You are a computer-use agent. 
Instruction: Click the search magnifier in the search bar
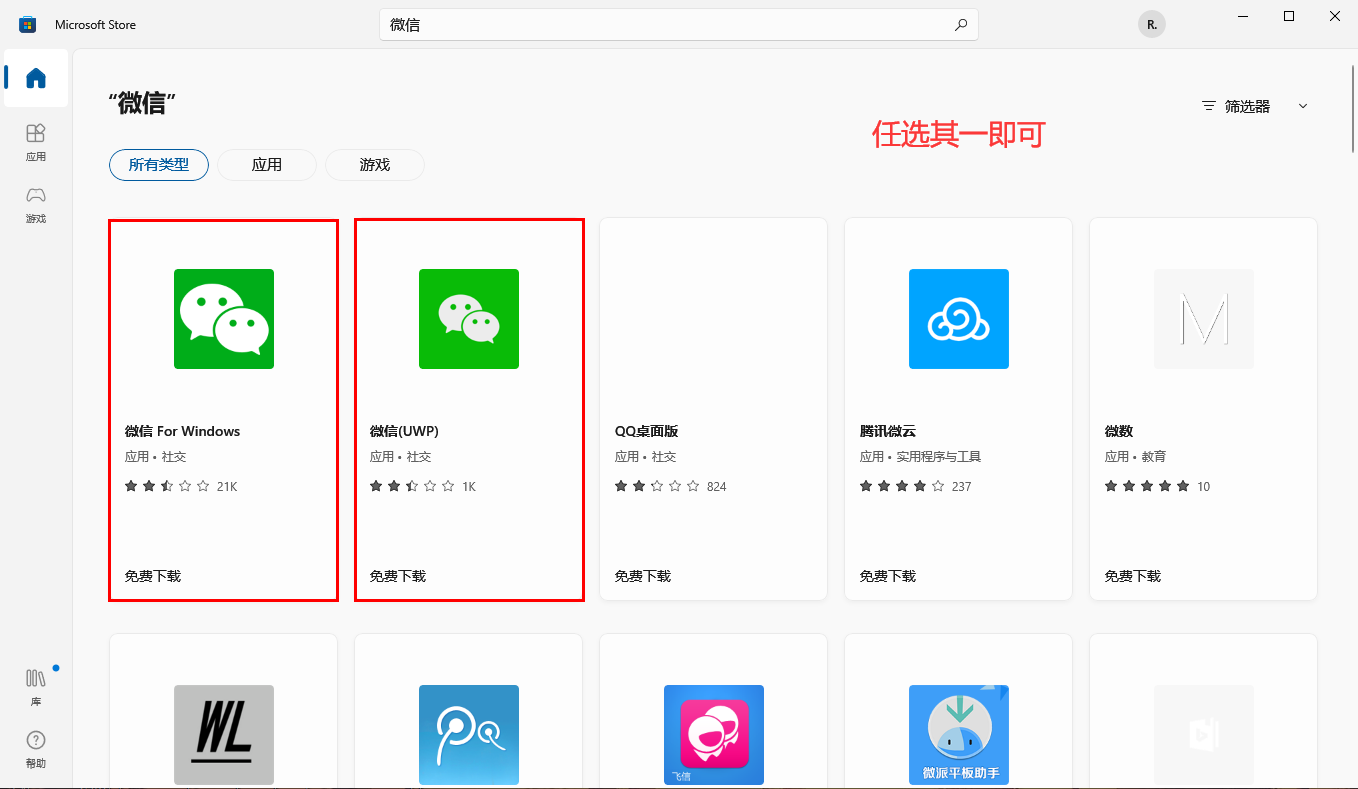[x=960, y=24]
